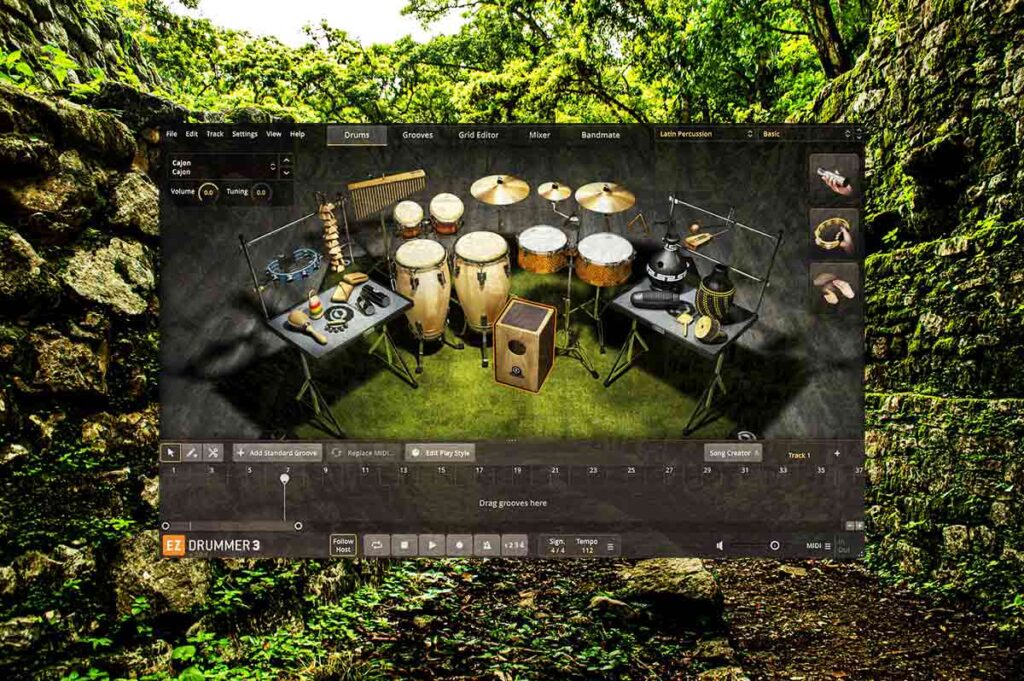Viewport: 1024px width, 681px height.
Task: Select the arrow pointer tool
Action: click(x=171, y=452)
